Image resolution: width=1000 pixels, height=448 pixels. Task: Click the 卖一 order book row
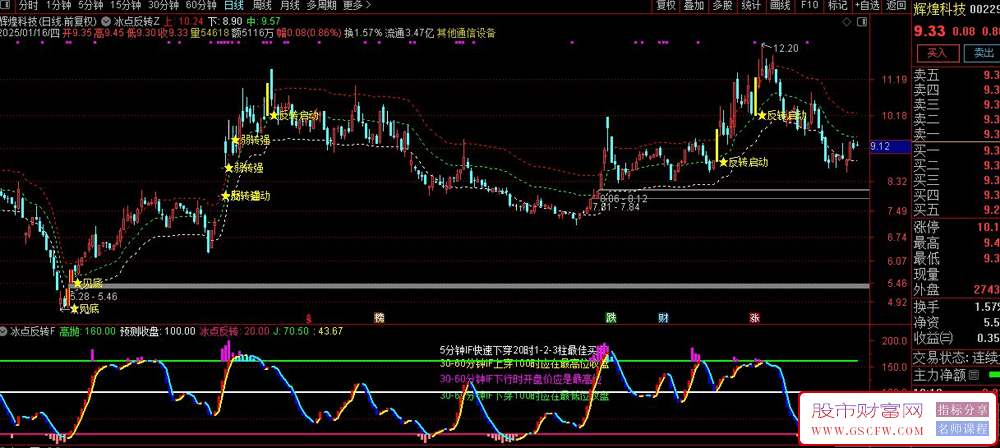[955, 134]
